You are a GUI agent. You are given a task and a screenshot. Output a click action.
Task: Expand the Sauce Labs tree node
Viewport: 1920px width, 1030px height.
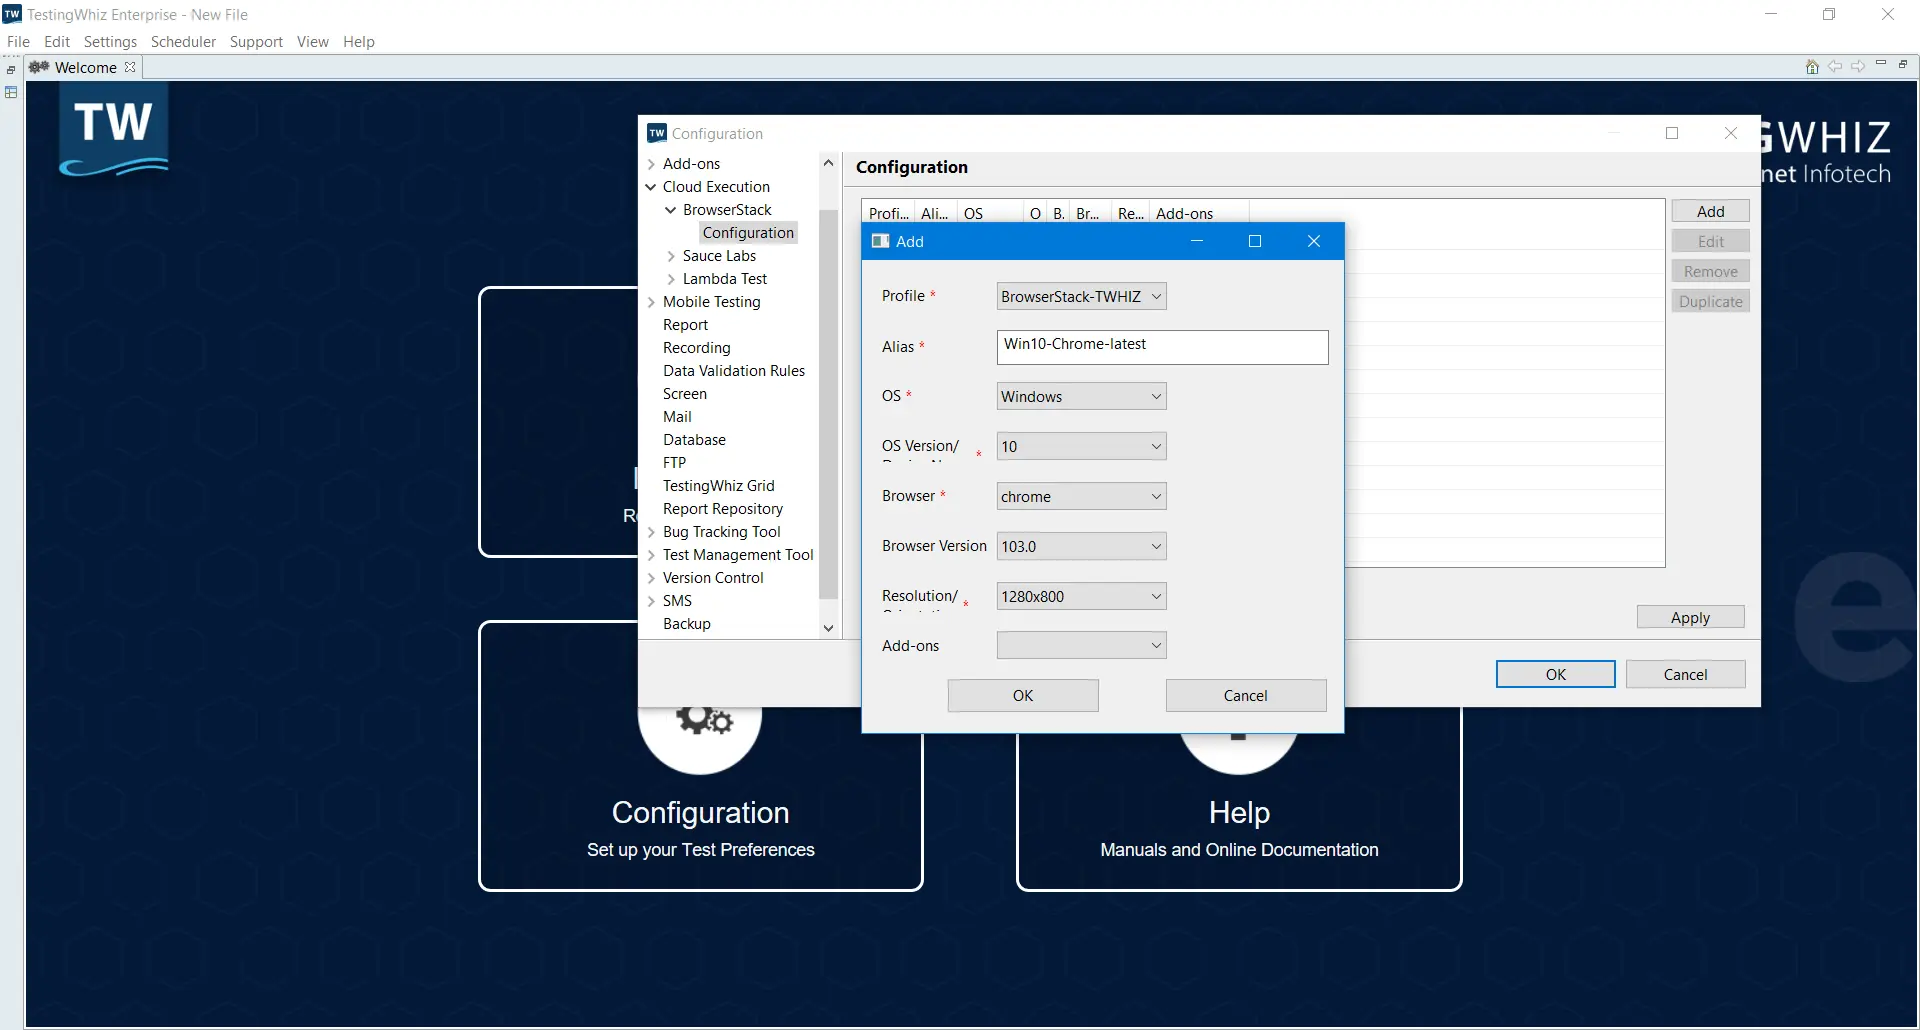(671, 257)
